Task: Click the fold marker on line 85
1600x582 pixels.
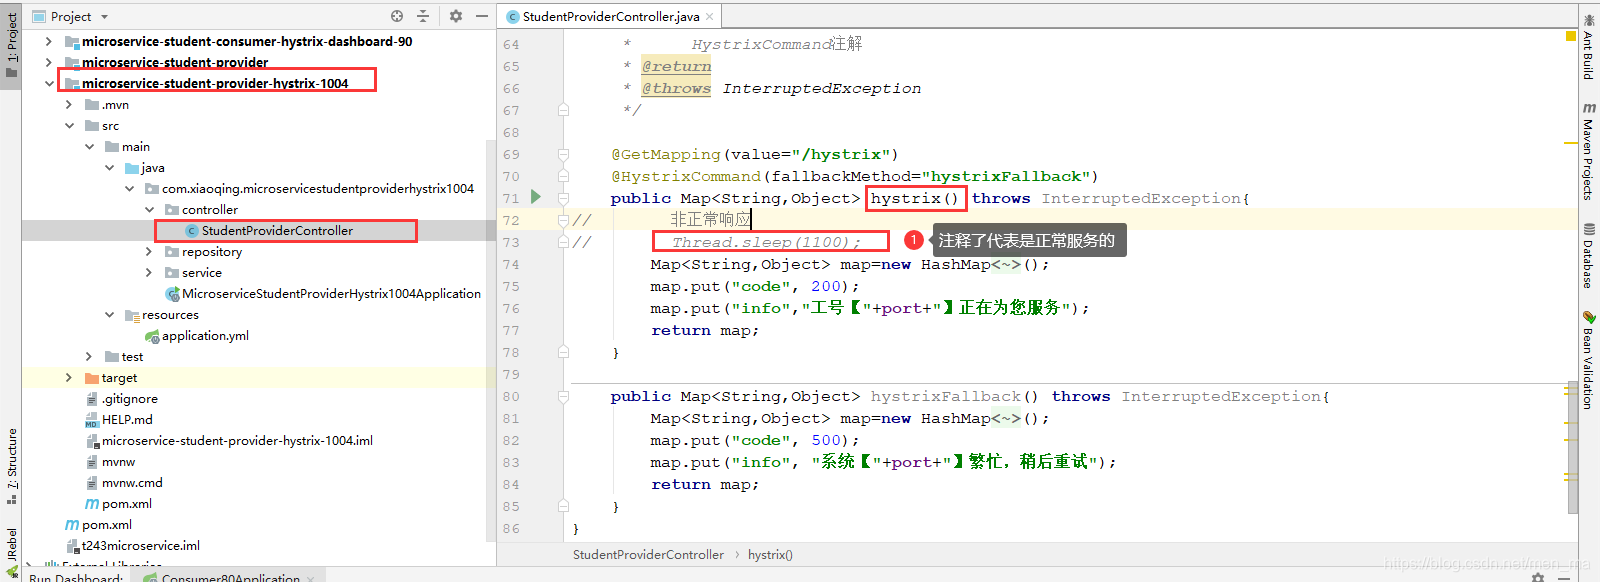Action: click(x=563, y=506)
